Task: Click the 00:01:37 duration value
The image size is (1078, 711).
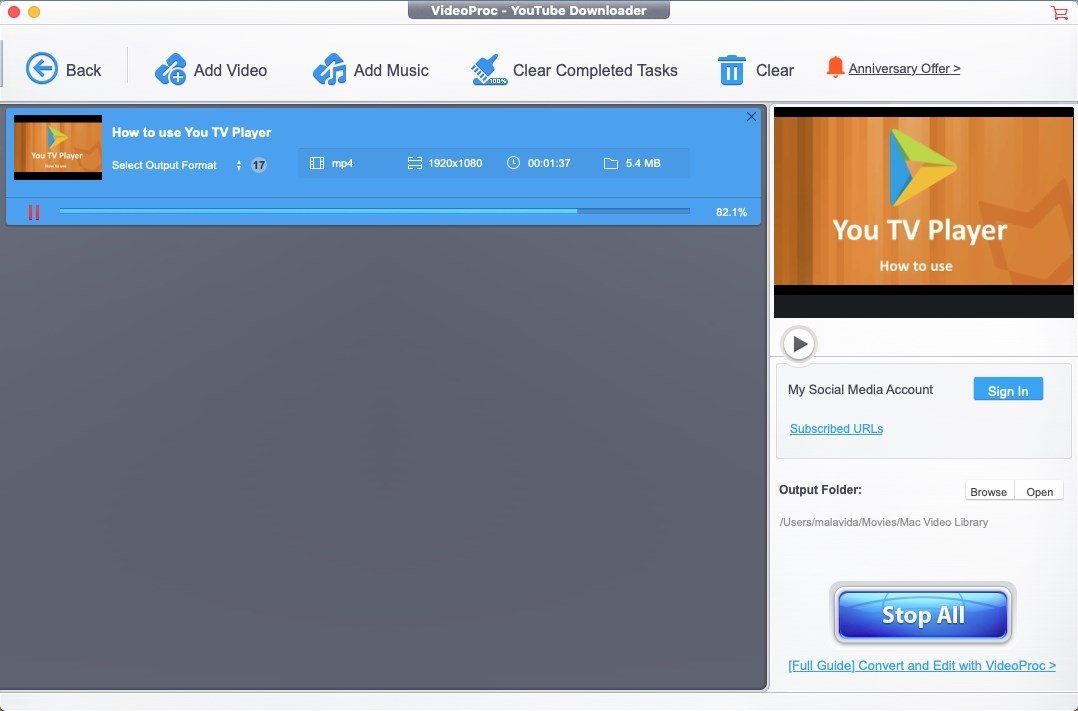Action: click(x=549, y=163)
